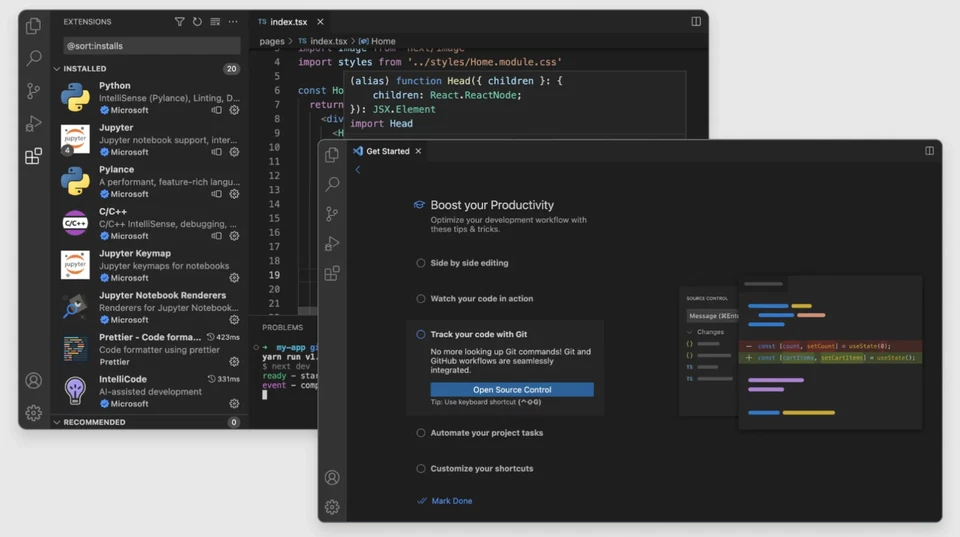960x537 pixels.
Task: Split the index.tsx editor
Action: [696, 21]
